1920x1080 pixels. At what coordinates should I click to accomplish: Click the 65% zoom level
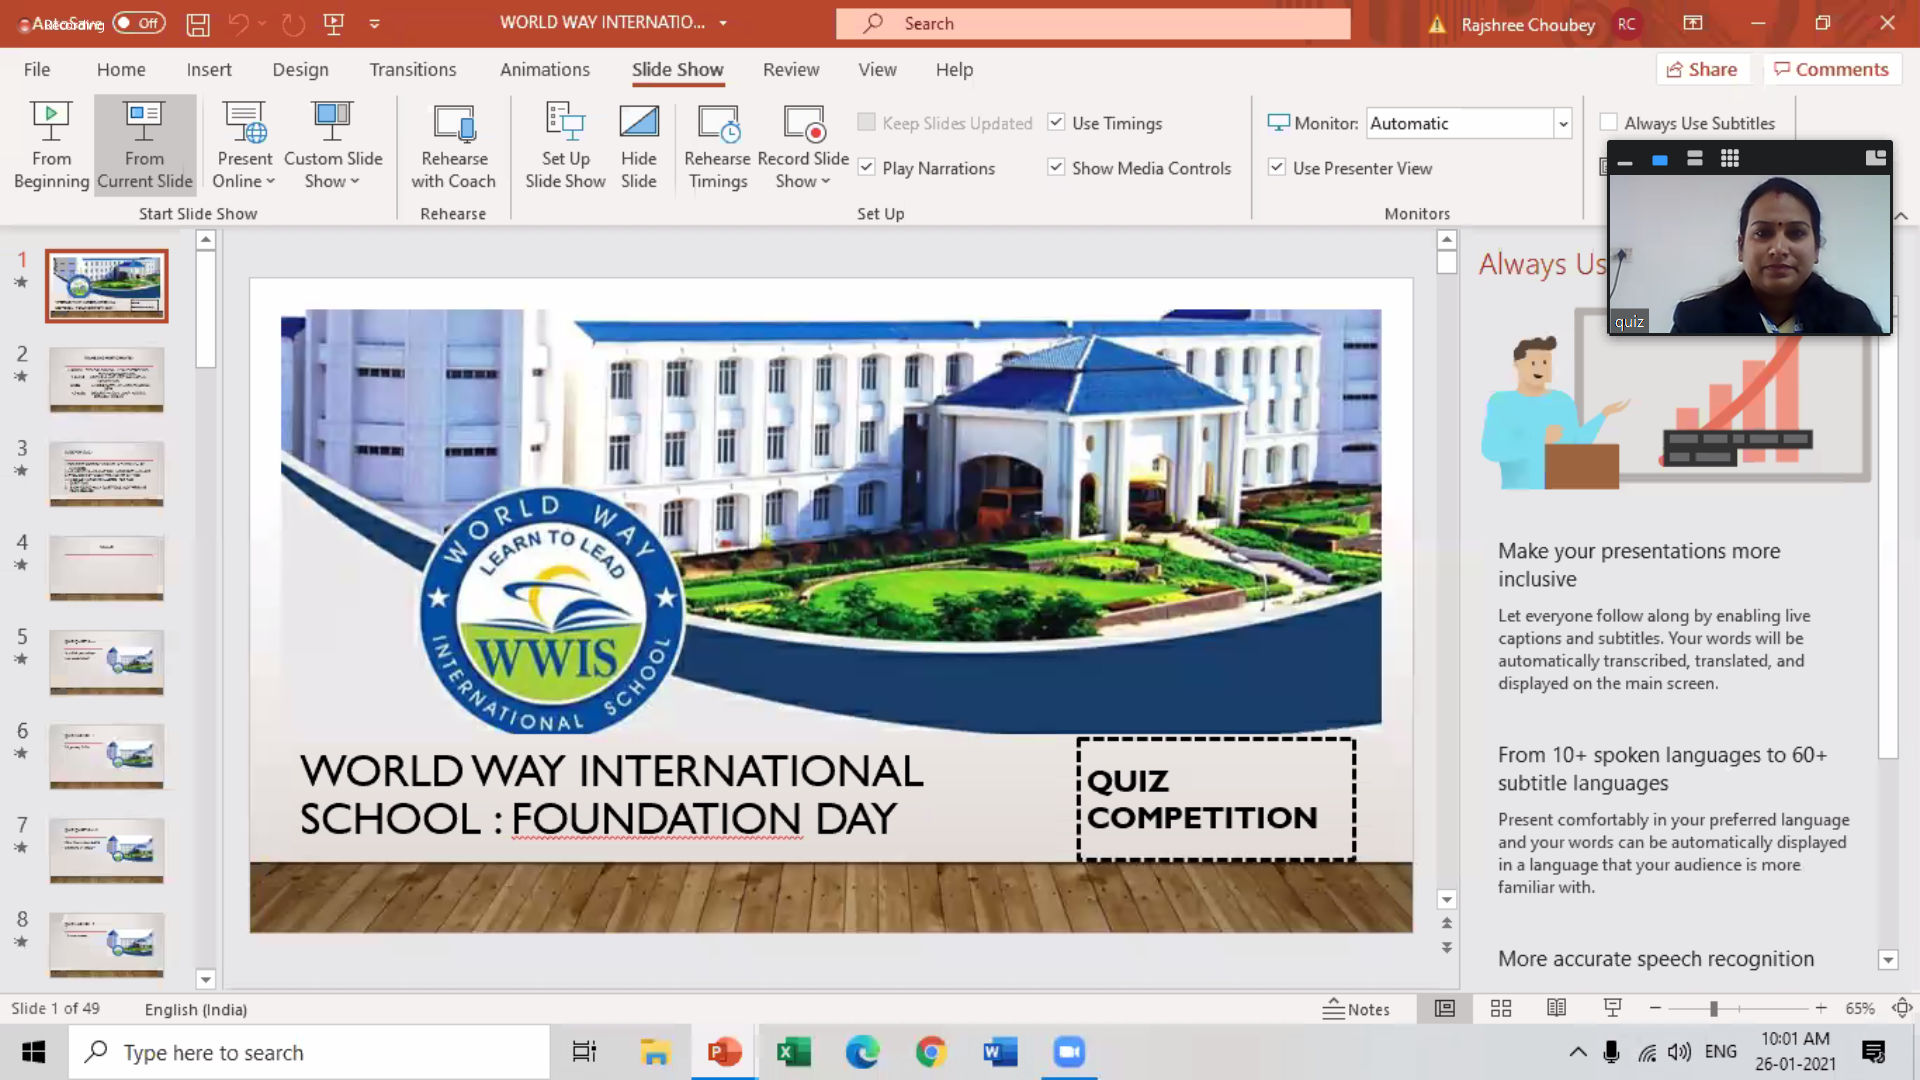point(1860,1009)
